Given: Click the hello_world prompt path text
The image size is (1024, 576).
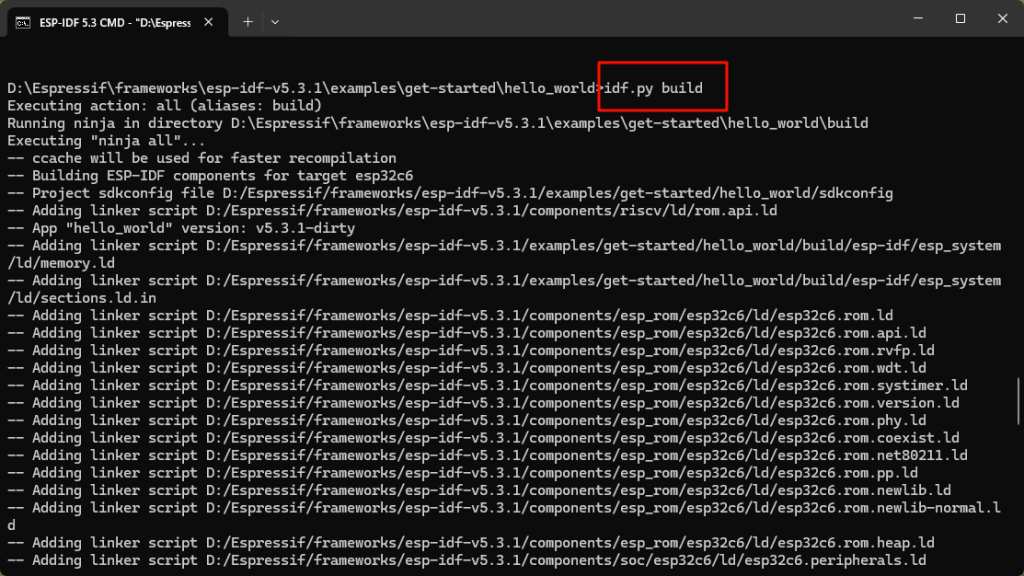Looking at the screenshot, I should (300, 88).
